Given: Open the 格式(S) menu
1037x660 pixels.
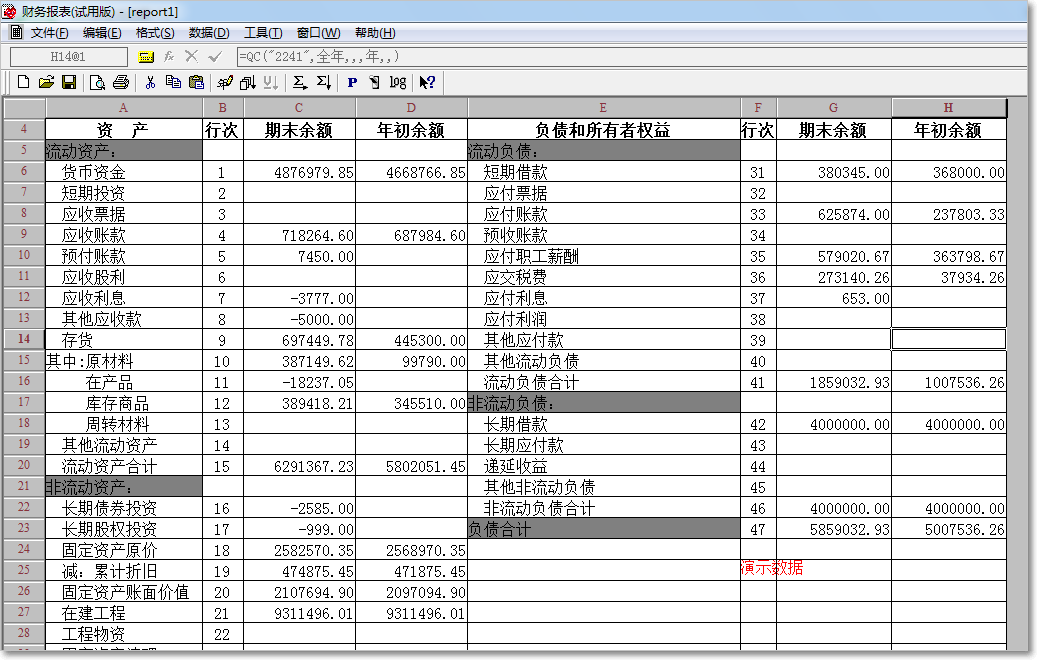Looking at the screenshot, I should pos(155,33).
